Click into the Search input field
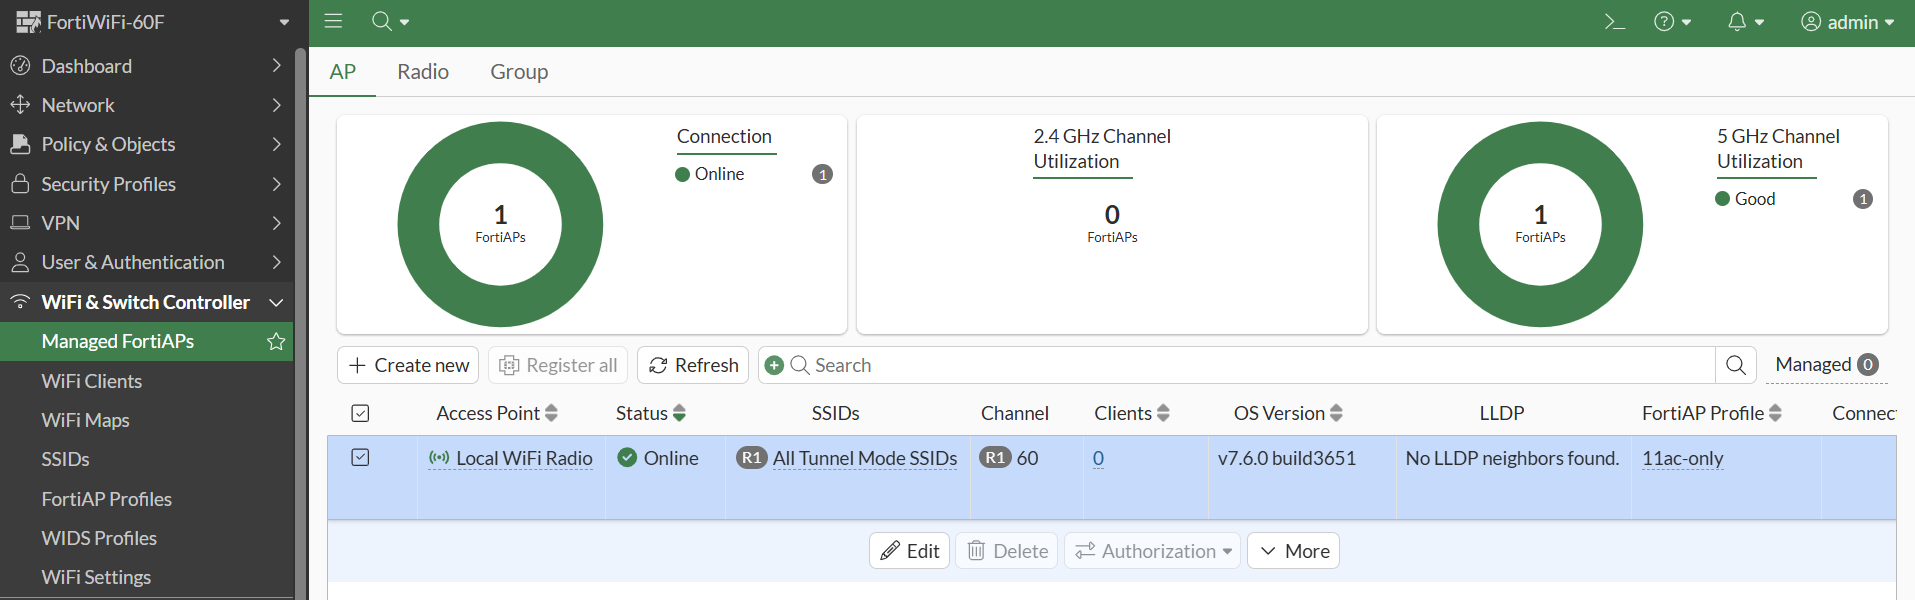 click(x=1200, y=366)
